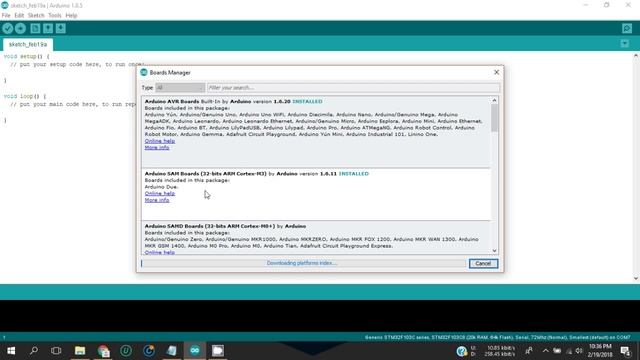Click the void loop() line in editor
The image size is (640, 360).
click(25, 96)
